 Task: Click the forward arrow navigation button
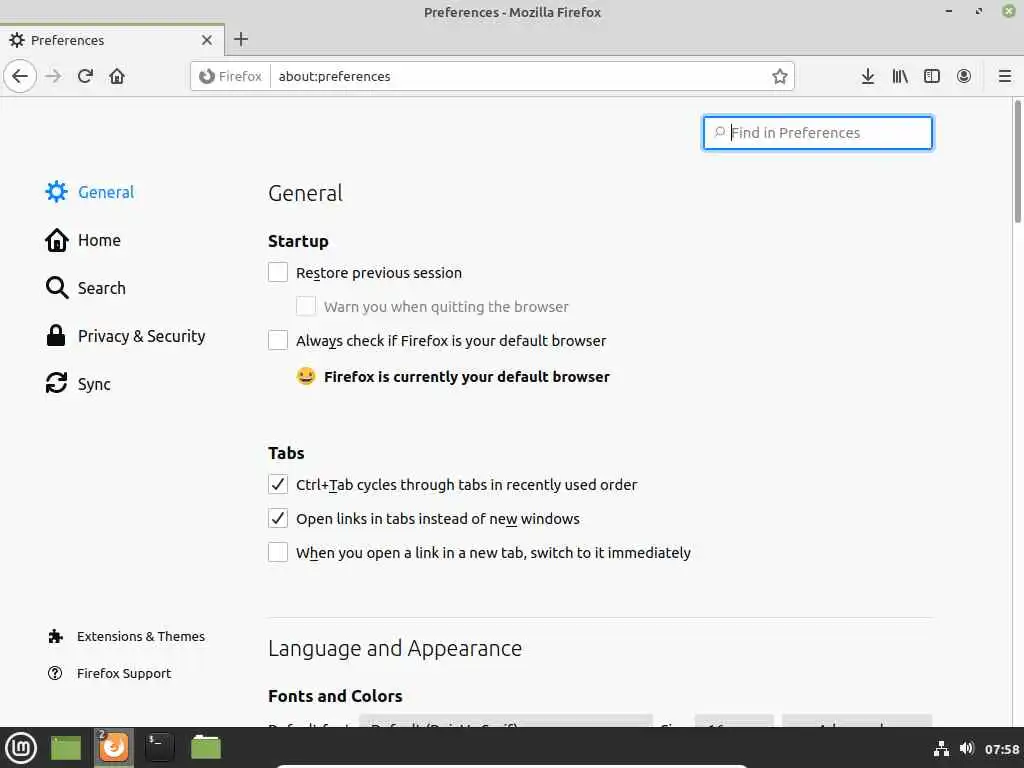point(53,76)
